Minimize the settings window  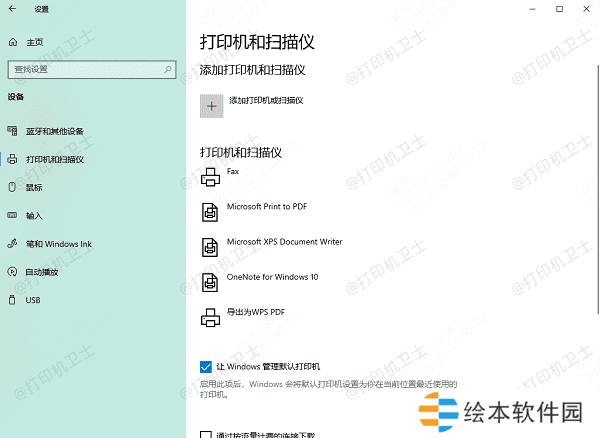coord(532,9)
